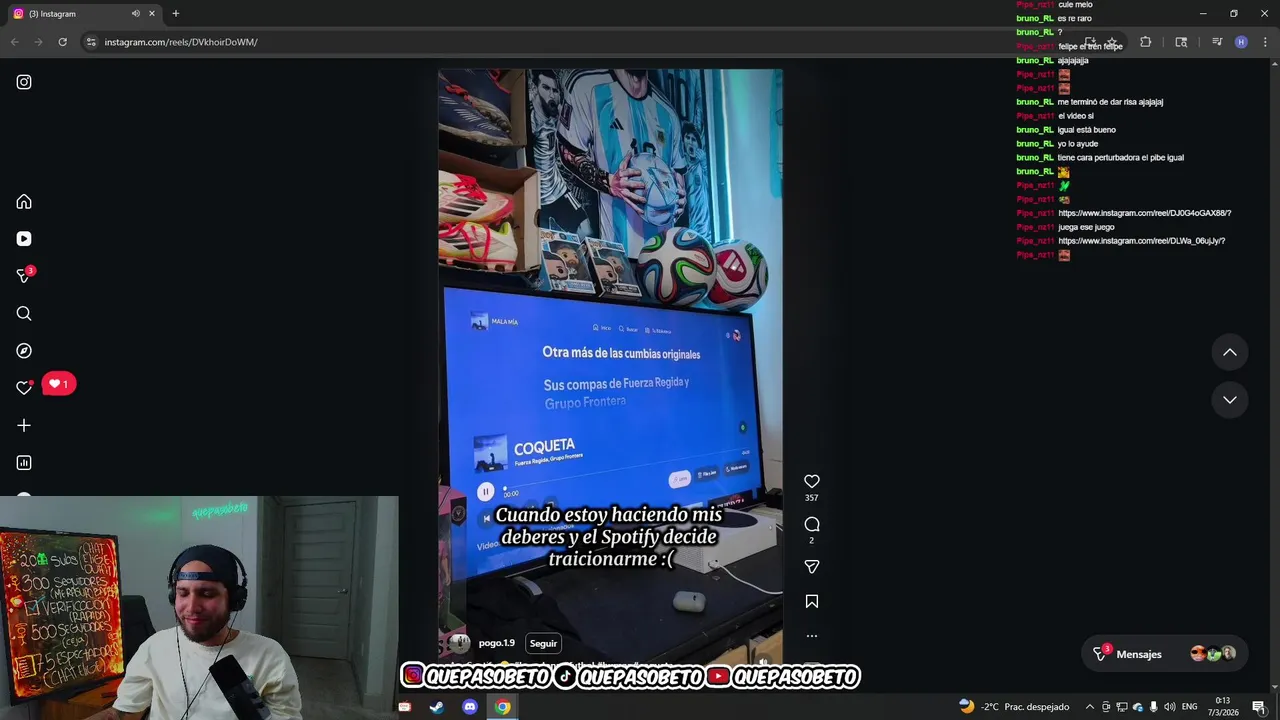Click install app icon in address bar

[x=1090, y=42]
